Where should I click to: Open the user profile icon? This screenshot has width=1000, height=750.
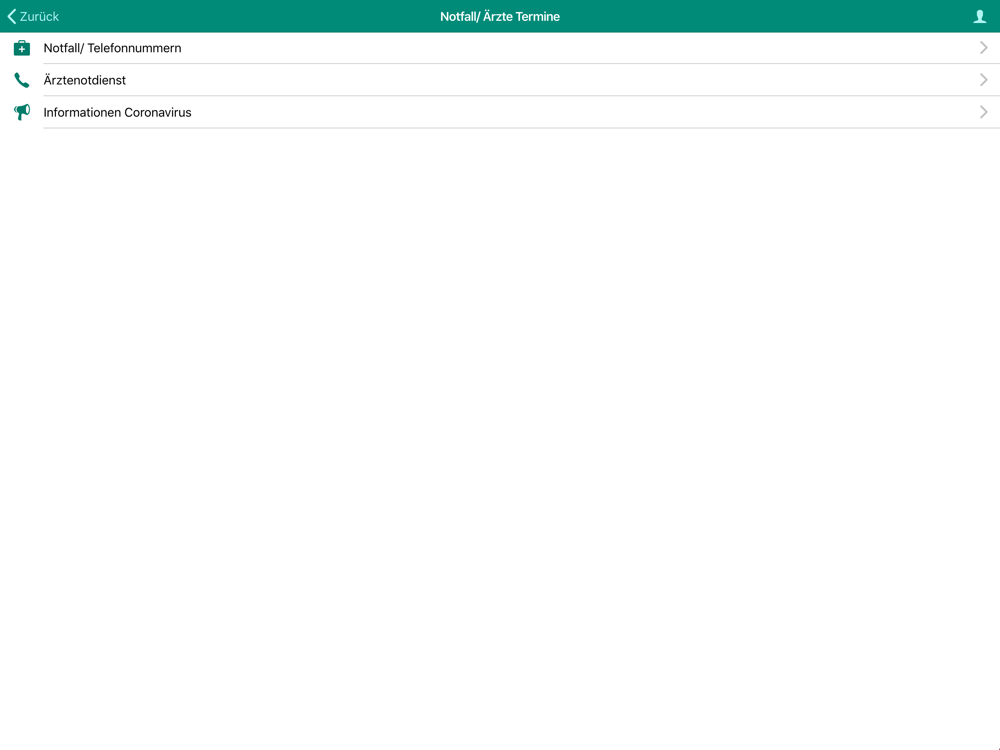point(980,17)
